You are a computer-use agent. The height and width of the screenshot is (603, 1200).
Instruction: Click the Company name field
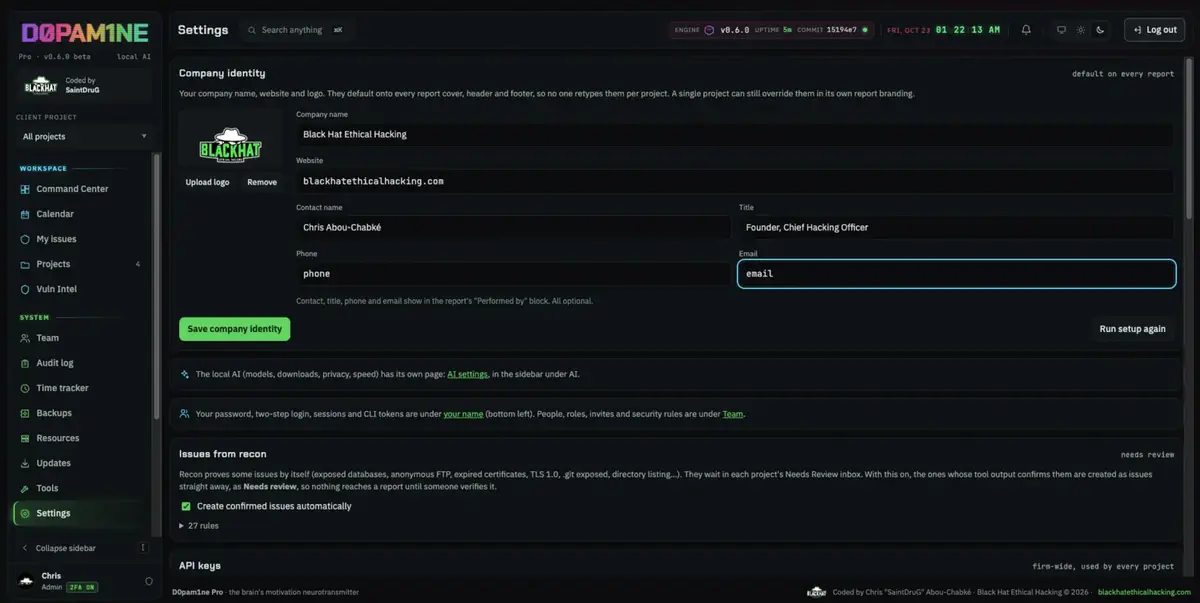click(735, 134)
